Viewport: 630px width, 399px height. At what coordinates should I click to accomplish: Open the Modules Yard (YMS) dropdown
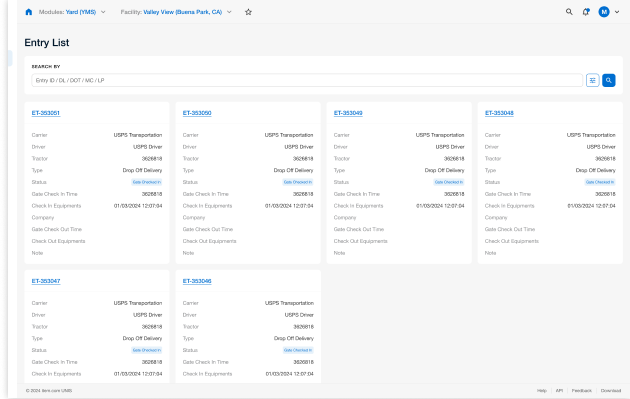72,12
